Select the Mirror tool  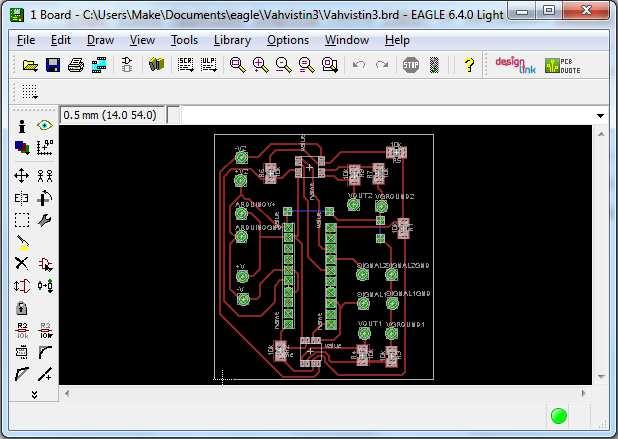click(22, 198)
